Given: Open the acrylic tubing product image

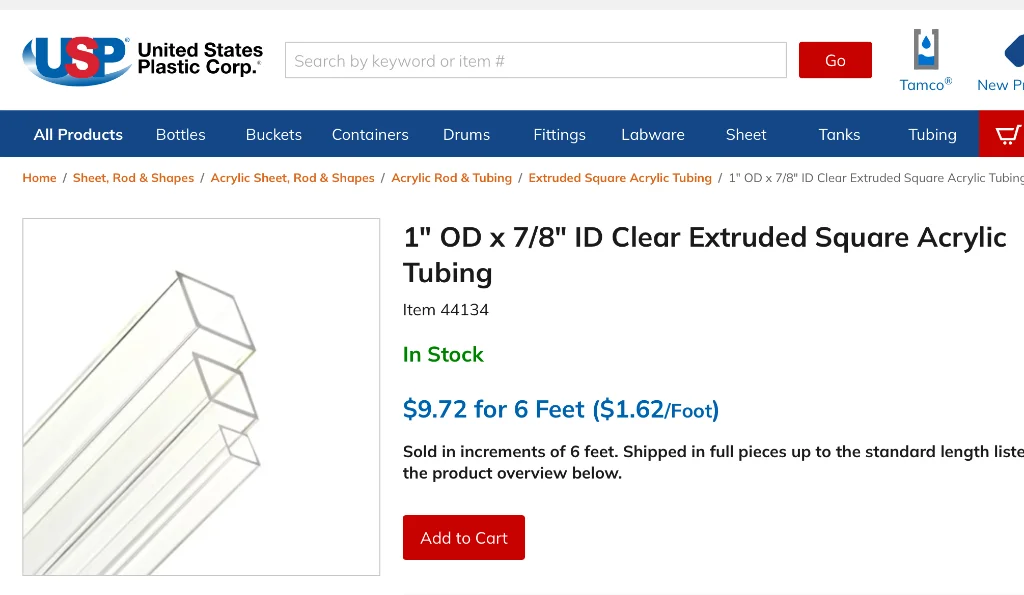Looking at the screenshot, I should (x=201, y=397).
